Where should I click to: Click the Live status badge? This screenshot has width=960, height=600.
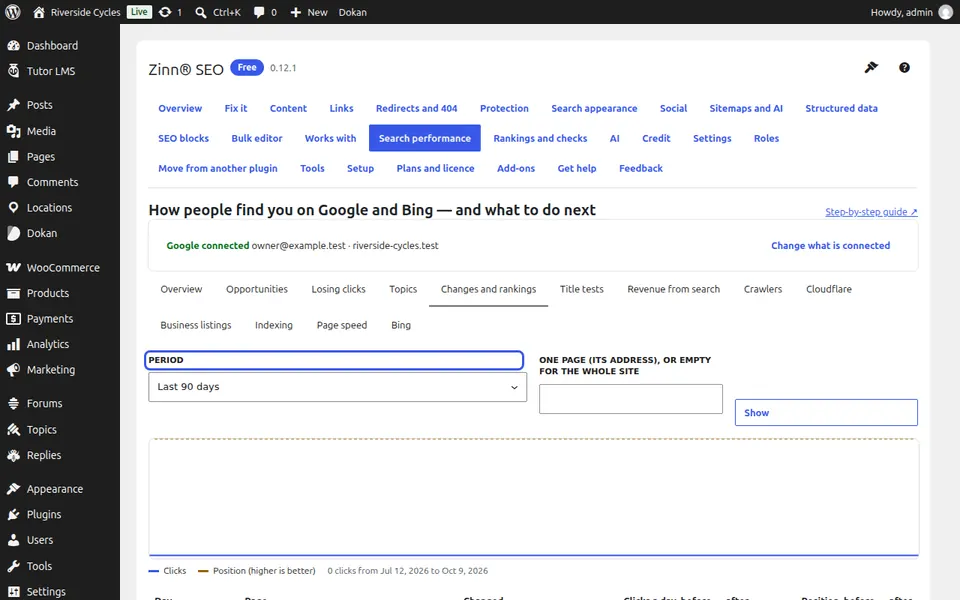139,12
